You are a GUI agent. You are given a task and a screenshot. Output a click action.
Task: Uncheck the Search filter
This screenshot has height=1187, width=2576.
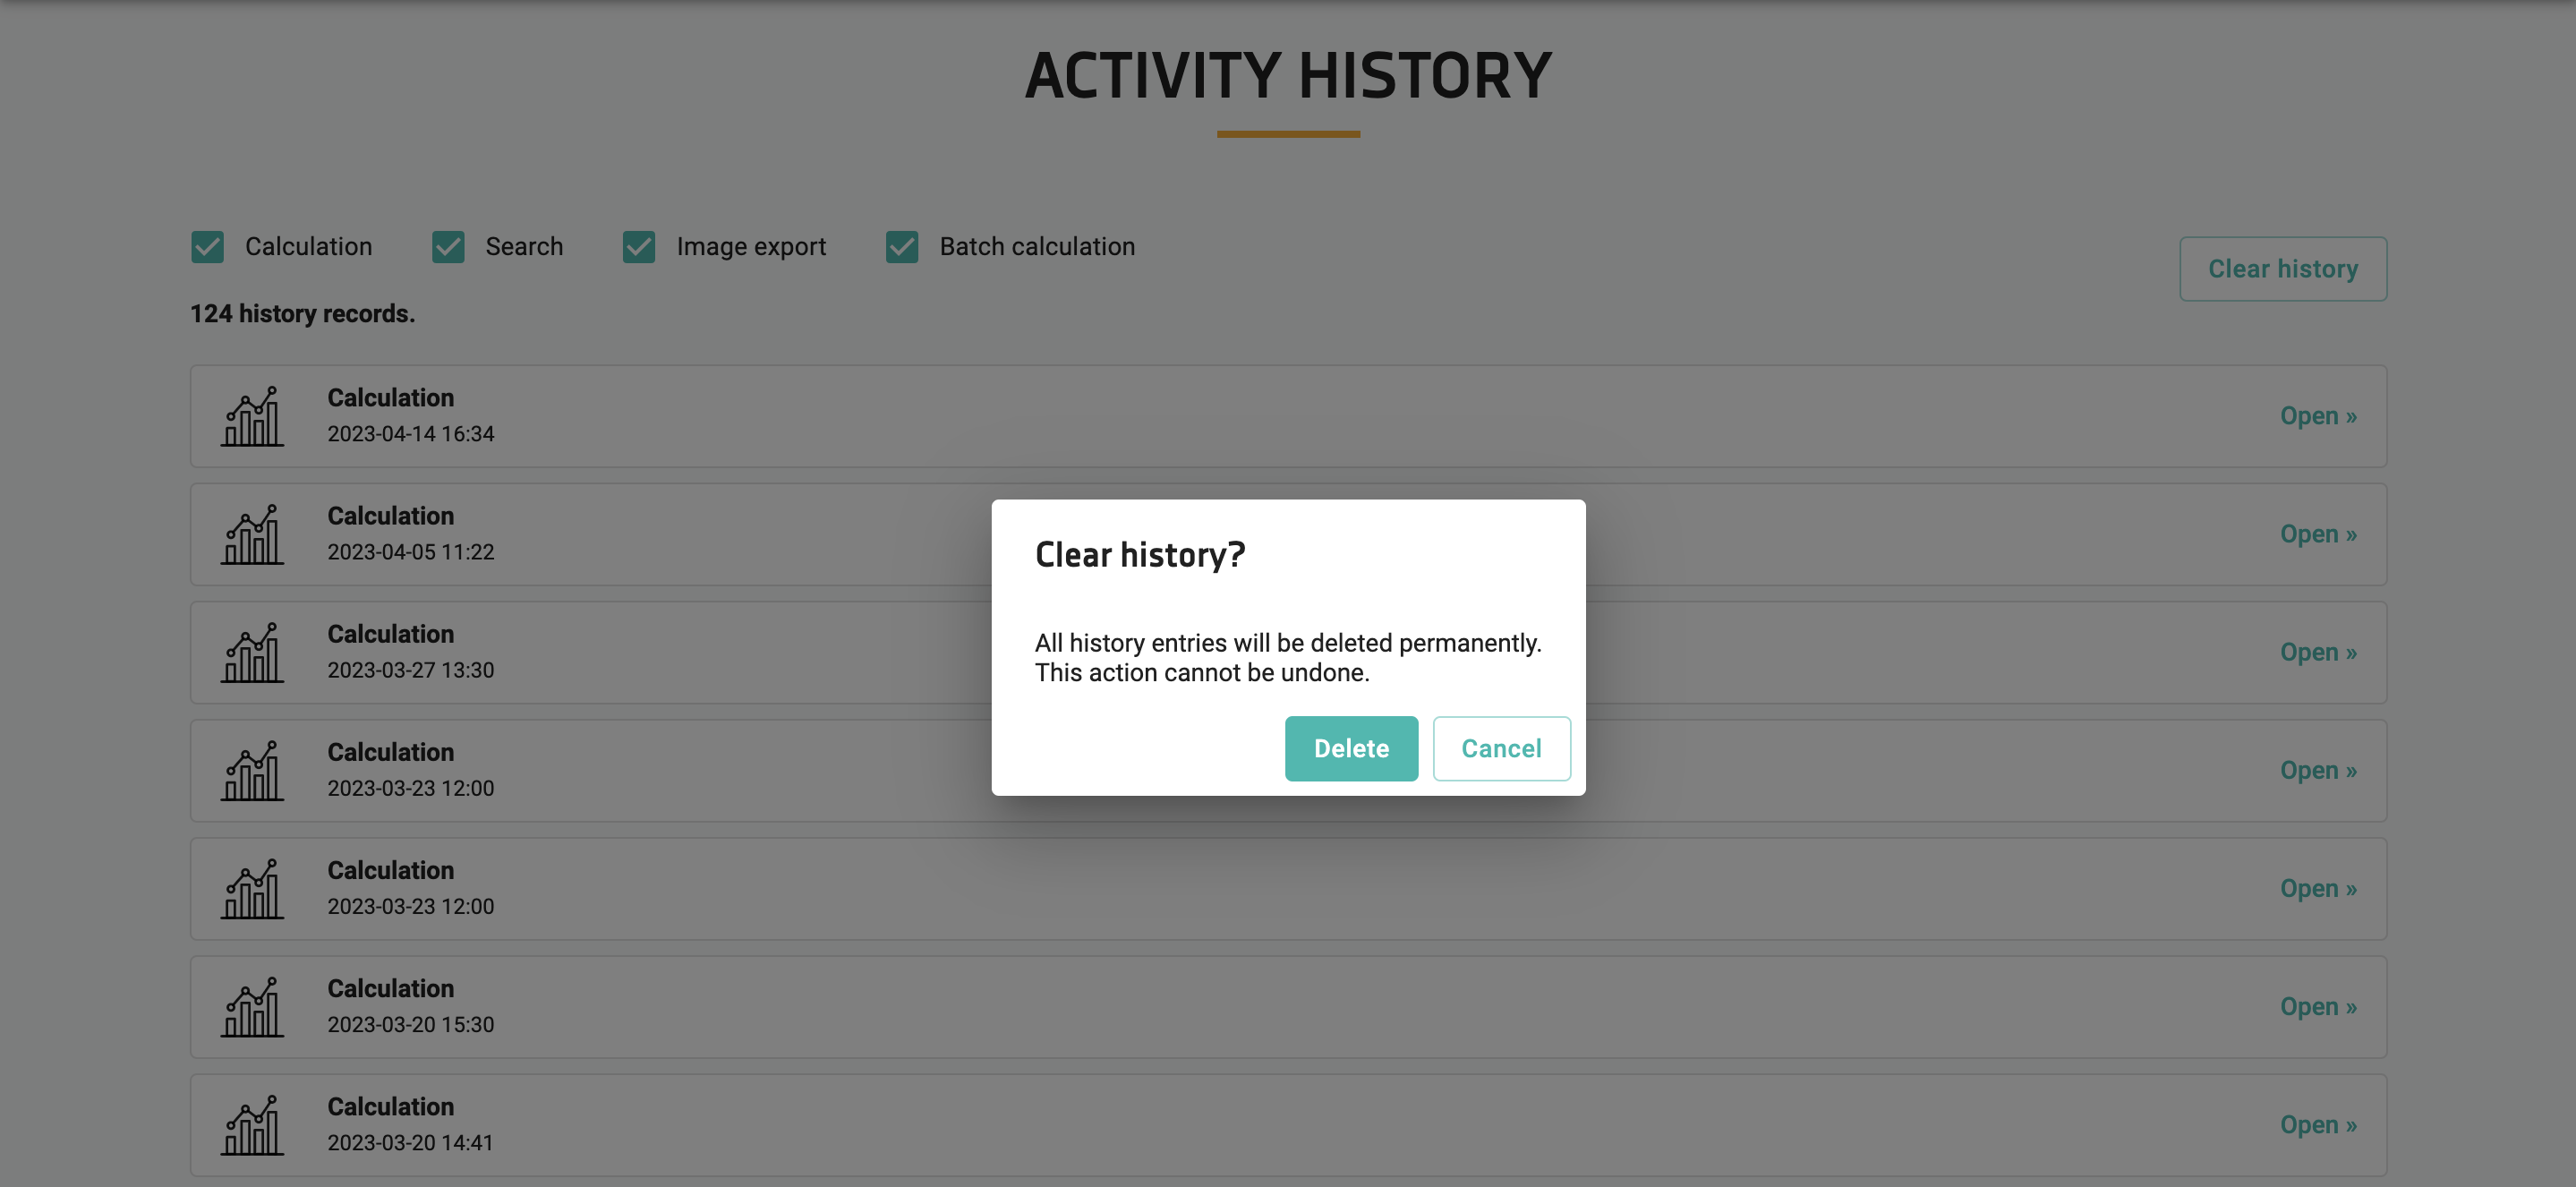tap(447, 246)
